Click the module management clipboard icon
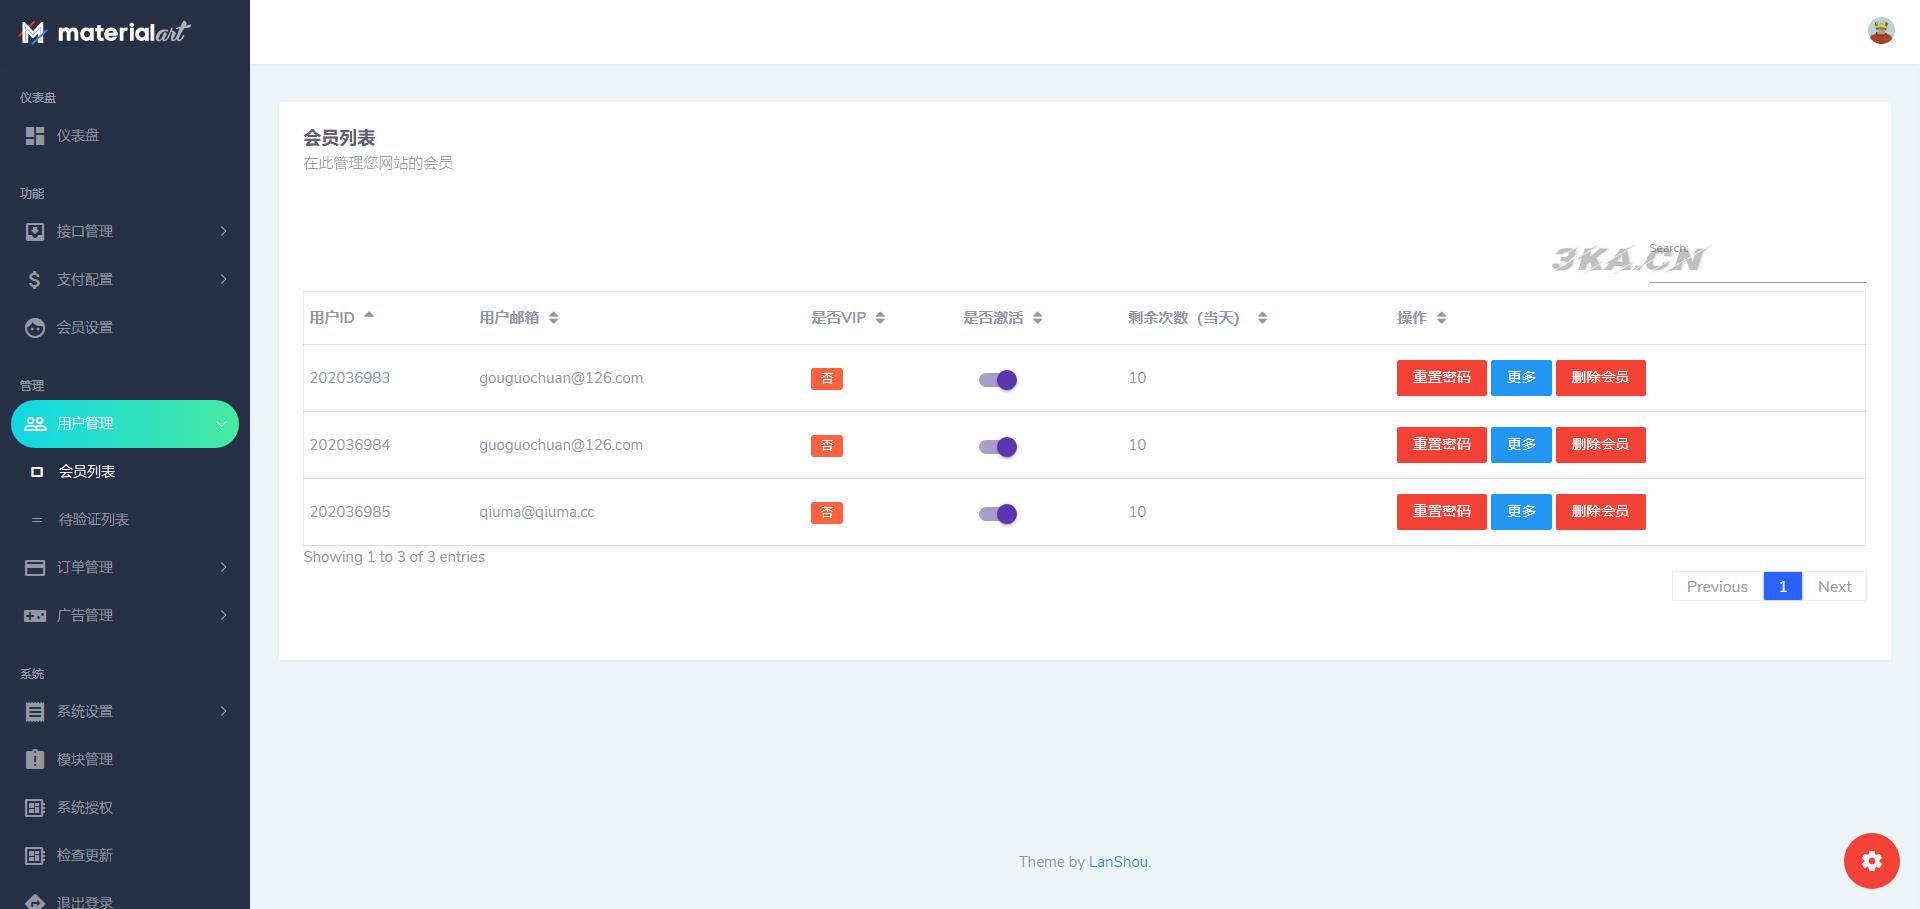 click(x=35, y=760)
